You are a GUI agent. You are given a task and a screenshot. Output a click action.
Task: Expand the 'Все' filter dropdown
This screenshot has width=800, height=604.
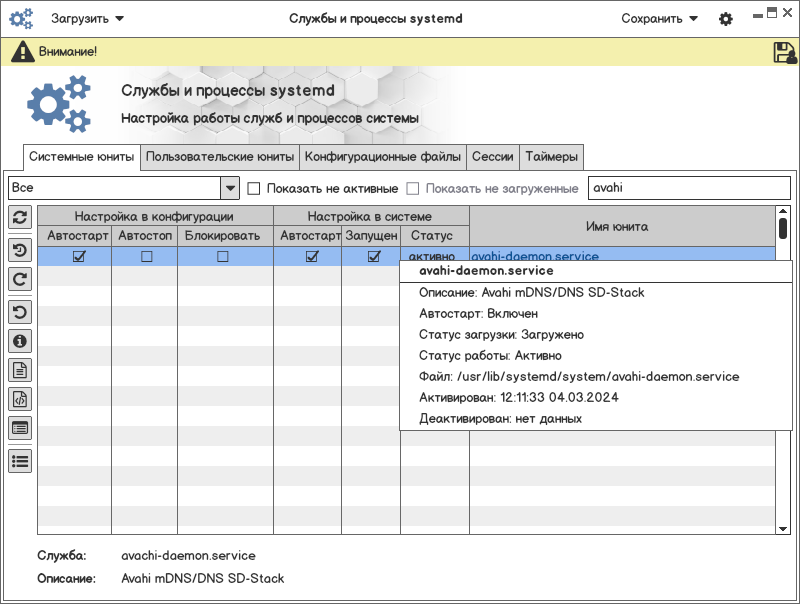pyautogui.click(x=230, y=188)
